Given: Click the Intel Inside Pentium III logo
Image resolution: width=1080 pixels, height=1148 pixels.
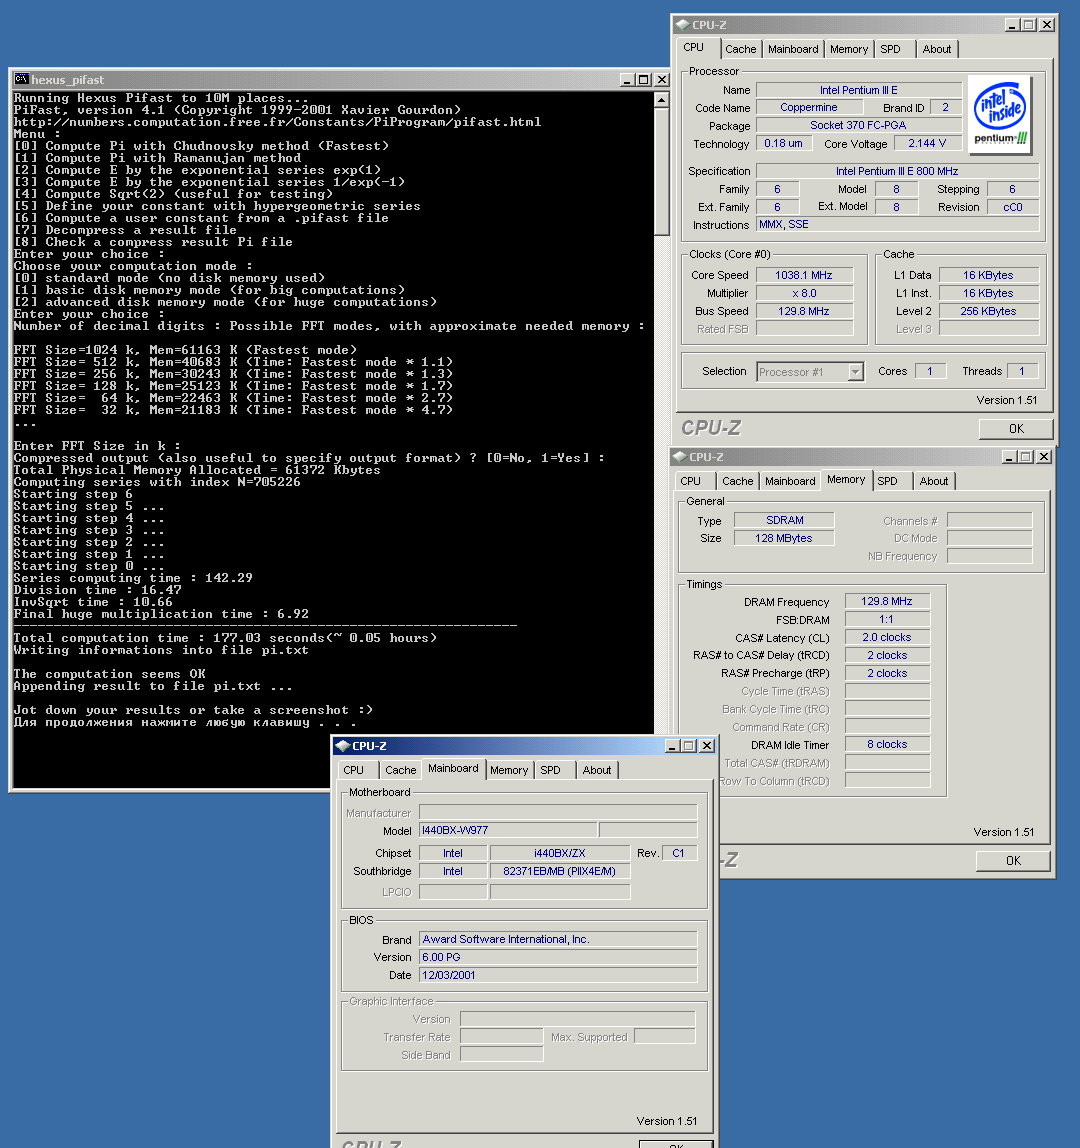Looking at the screenshot, I should point(1000,114).
